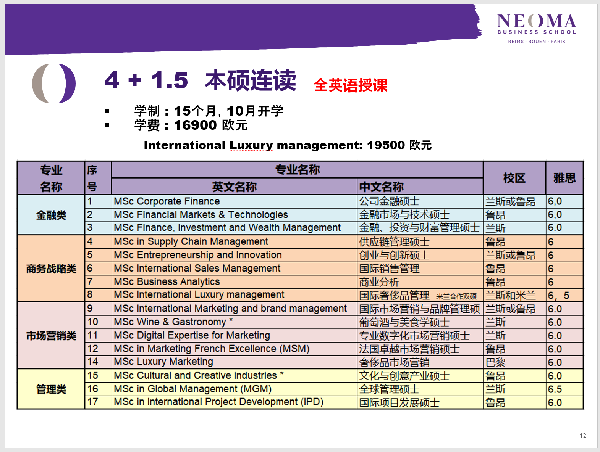Click the '专业名称' merged header cell
Screen dimensions: 600x452
point(297,170)
